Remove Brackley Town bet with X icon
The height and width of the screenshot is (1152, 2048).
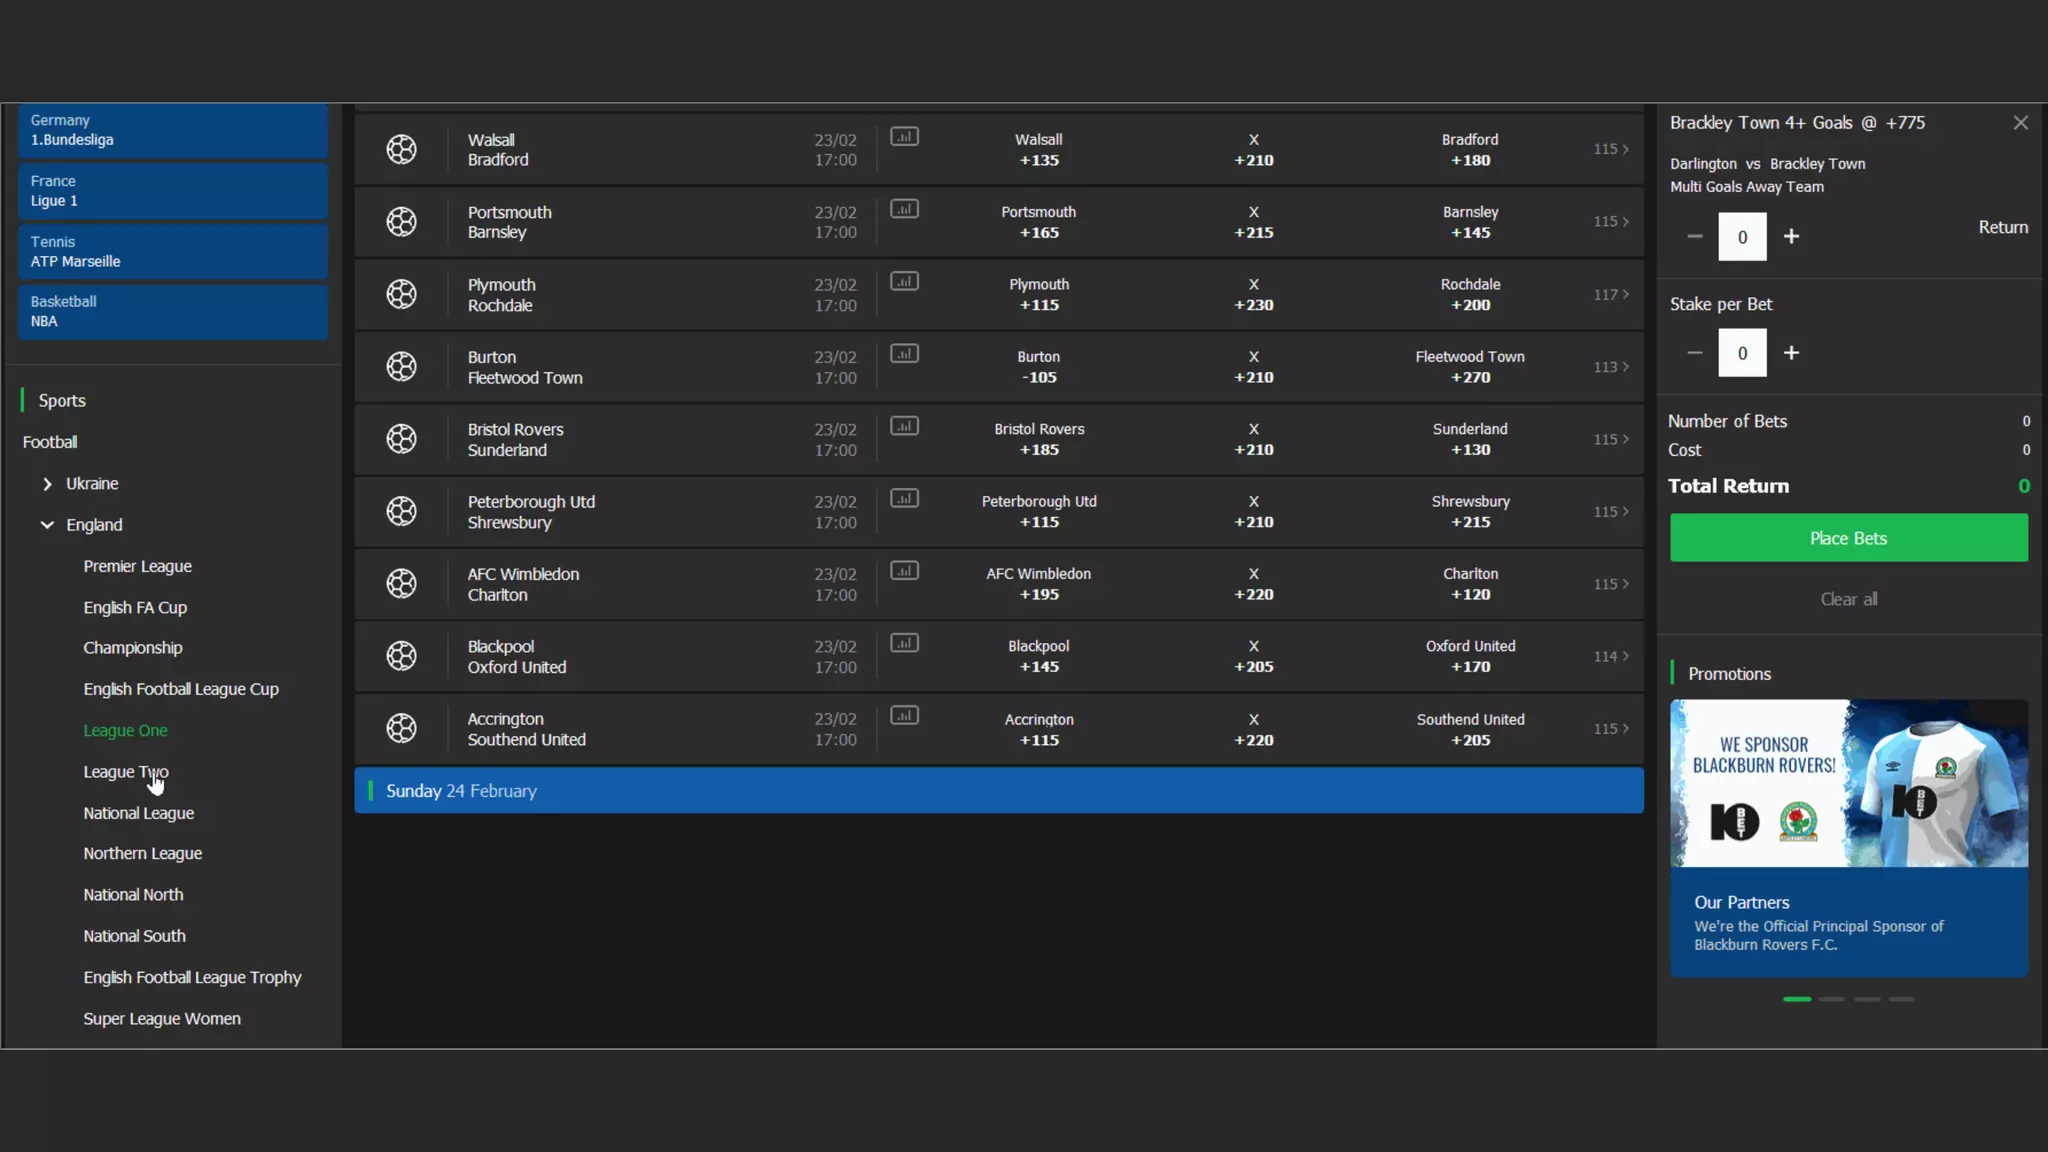point(2020,123)
